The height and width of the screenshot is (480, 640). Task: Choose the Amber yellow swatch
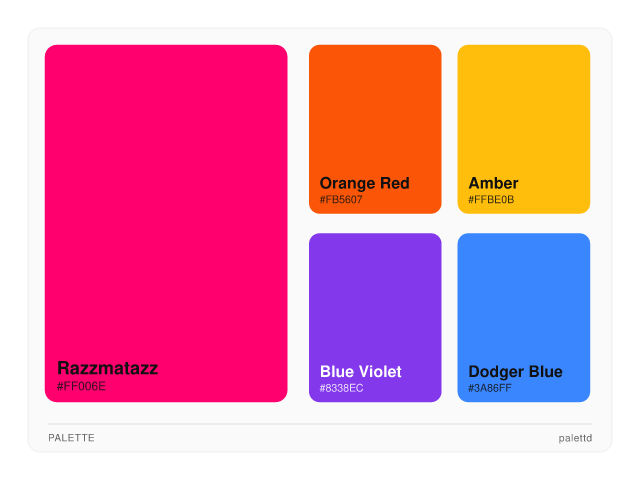point(523,110)
